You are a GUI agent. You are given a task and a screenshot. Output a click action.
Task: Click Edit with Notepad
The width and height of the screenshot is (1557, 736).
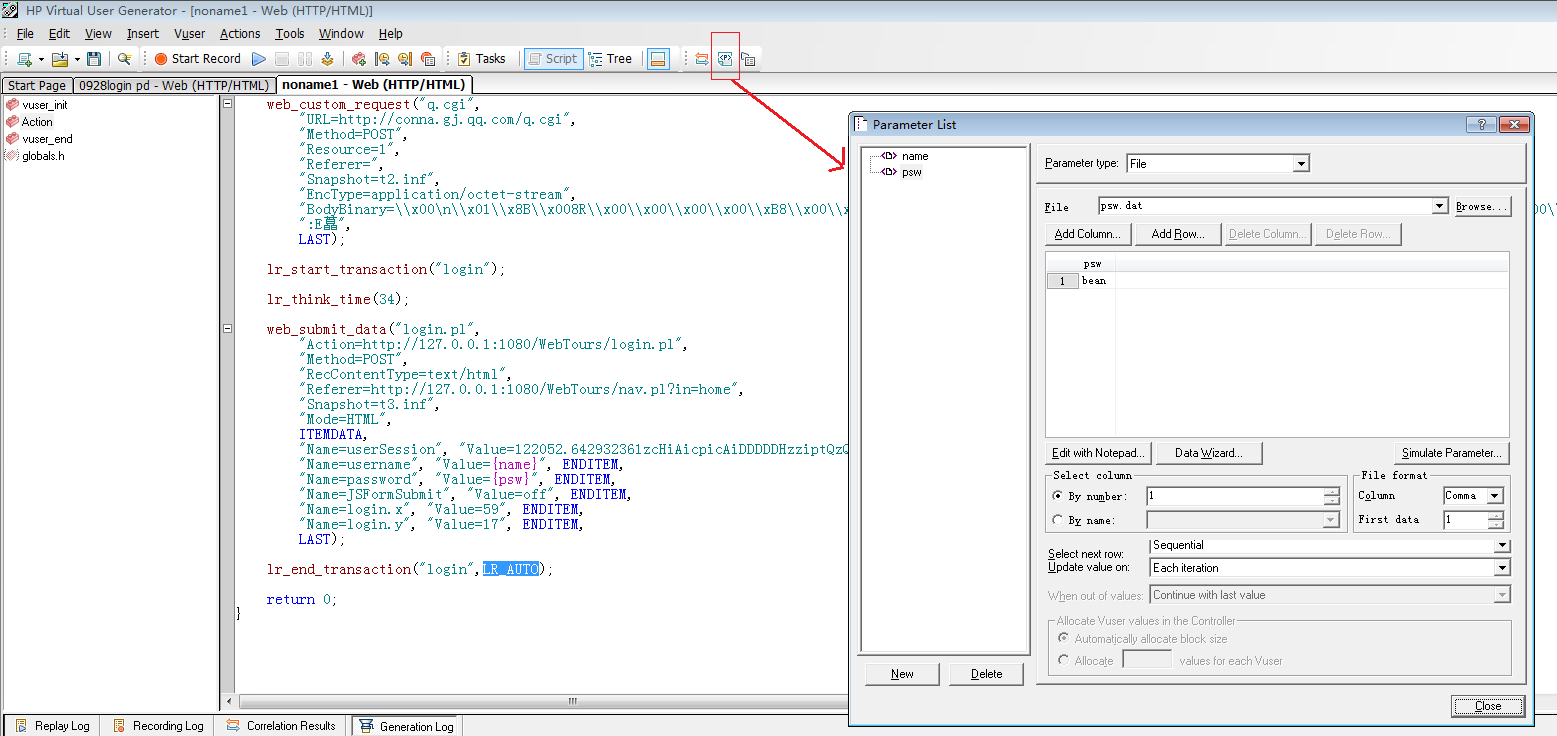1098,453
